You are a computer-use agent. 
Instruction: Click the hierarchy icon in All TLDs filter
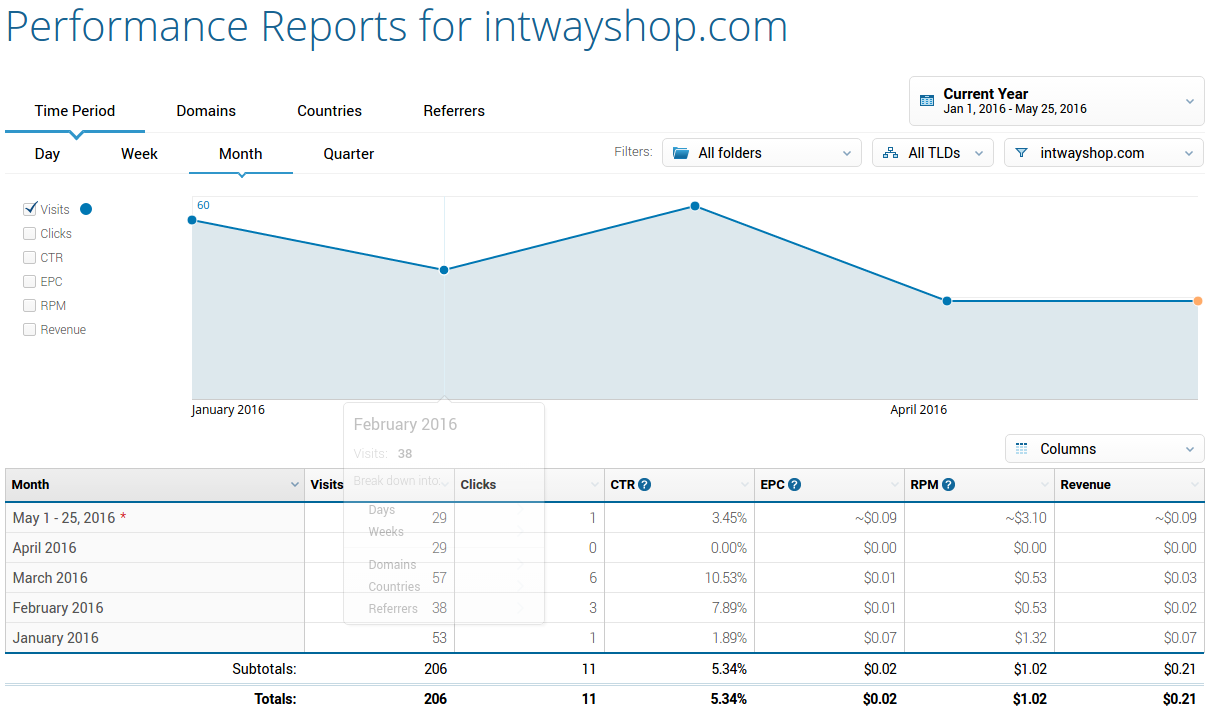pyautogui.click(x=890, y=153)
